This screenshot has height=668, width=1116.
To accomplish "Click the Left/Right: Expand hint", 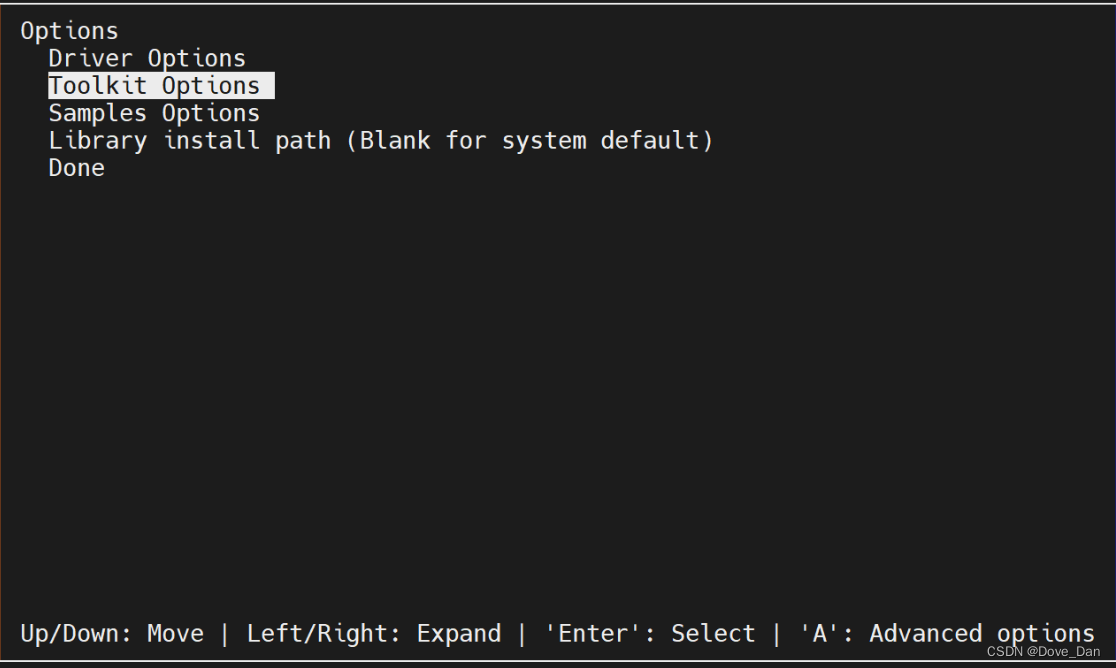I will 375,633.
